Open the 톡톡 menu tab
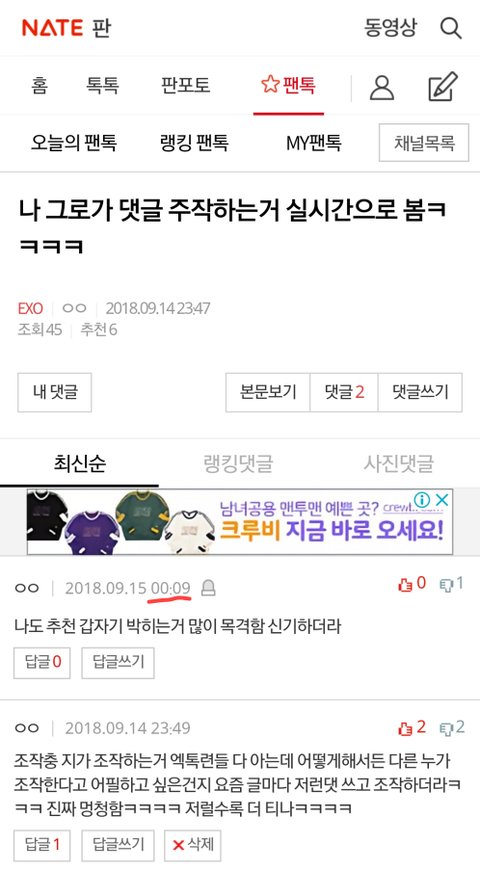480x870 pixels. point(102,86)
